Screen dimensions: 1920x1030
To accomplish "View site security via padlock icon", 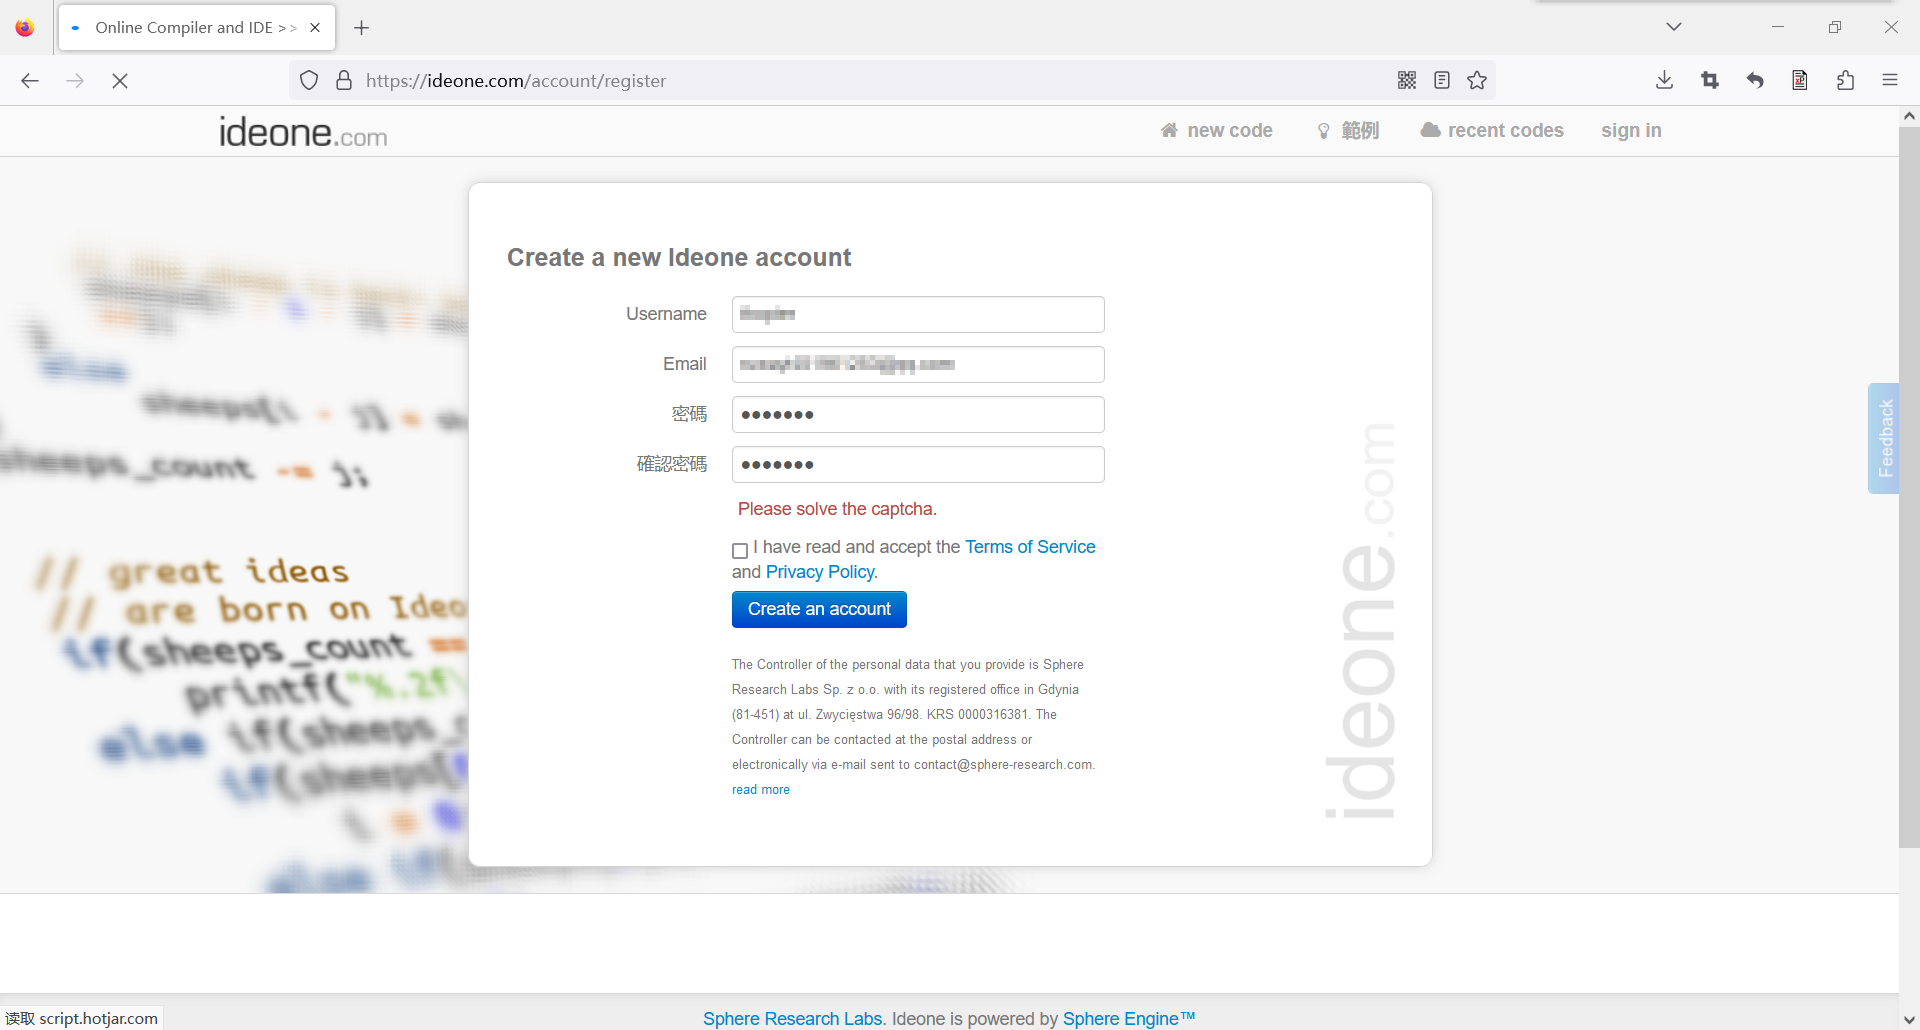I will click(x=344, y=81).
